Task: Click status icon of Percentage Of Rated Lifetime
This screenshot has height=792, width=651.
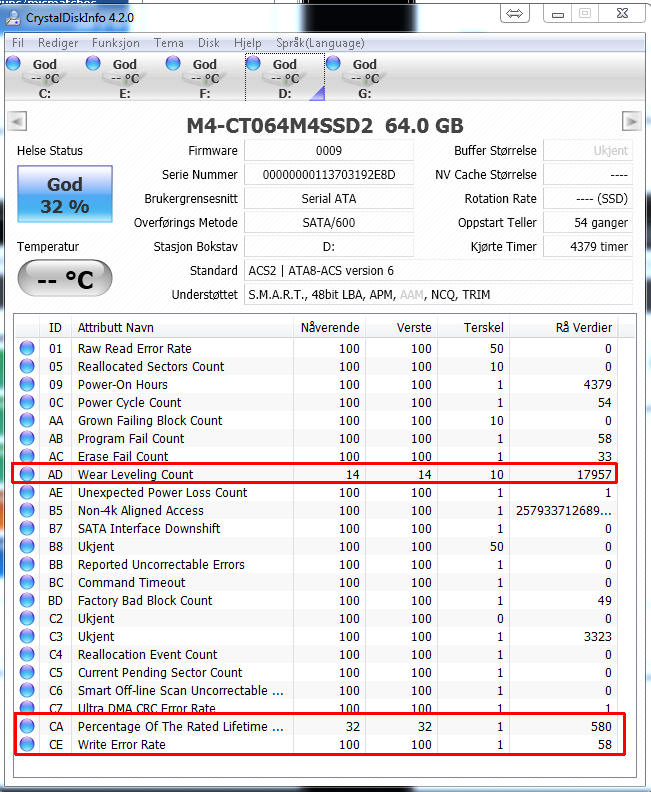Action: (x=27, y=726)
